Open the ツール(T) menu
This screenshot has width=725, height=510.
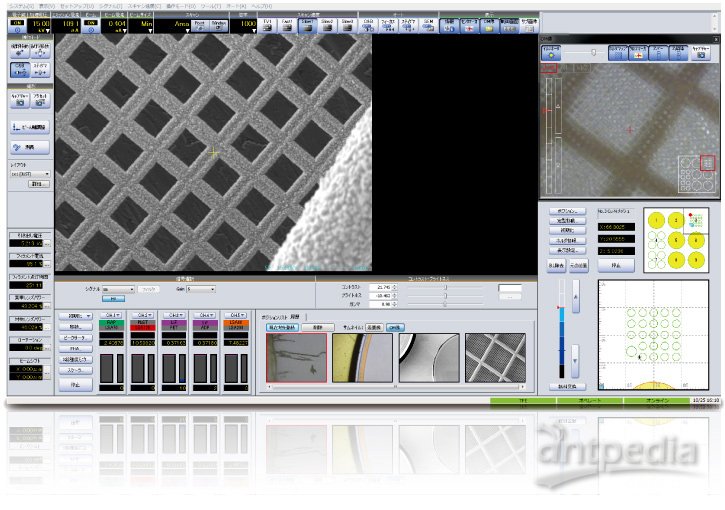tap(207, 5)
